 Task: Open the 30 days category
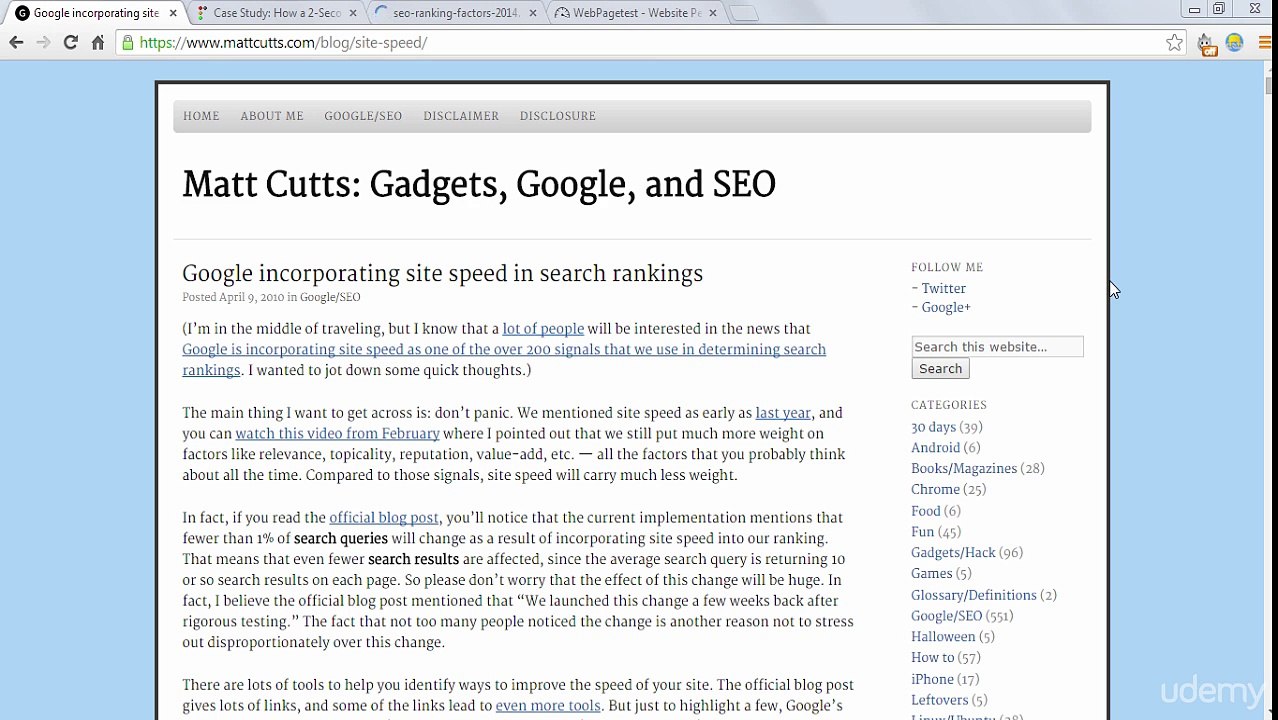click(933, 427)
